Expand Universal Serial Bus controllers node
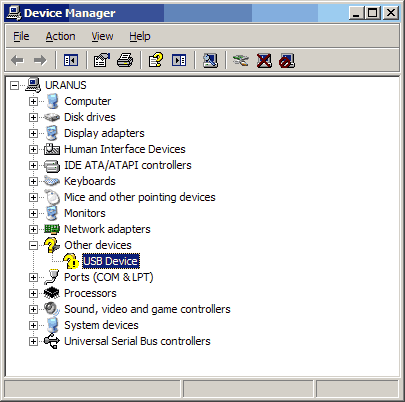Viewport: 405px width, 402px height. pos(33,341)
